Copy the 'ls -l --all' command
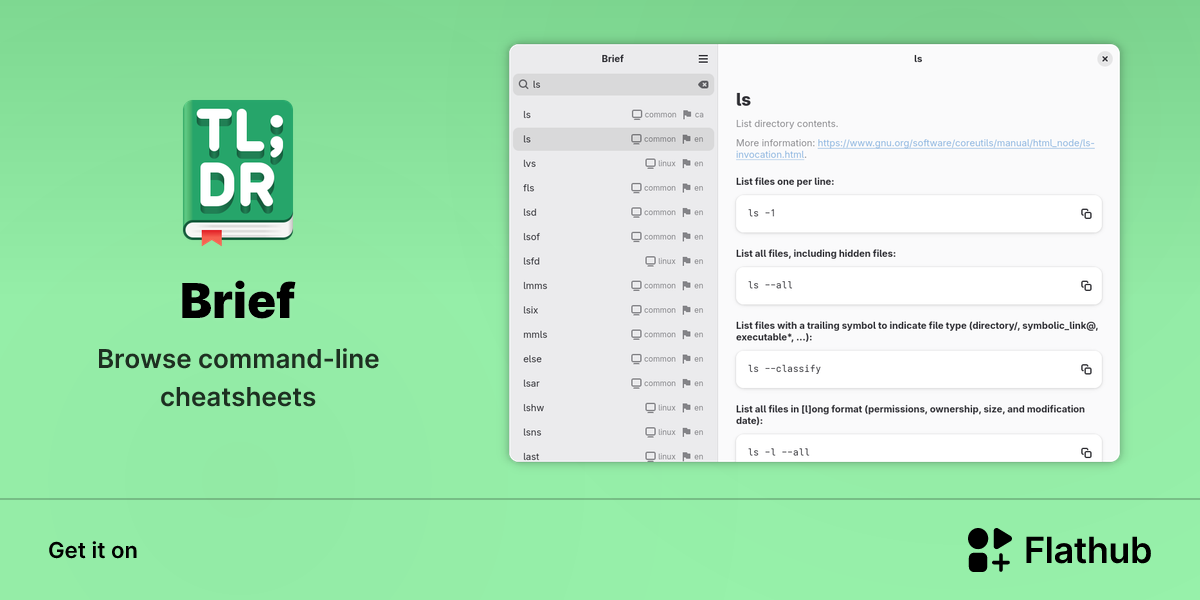 tap(1086, 453)
